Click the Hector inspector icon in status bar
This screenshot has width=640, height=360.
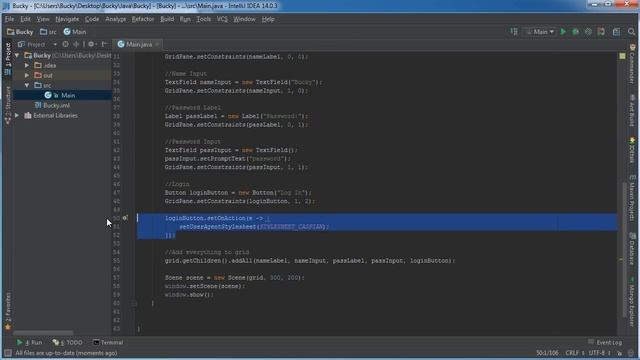pos(631,353)
